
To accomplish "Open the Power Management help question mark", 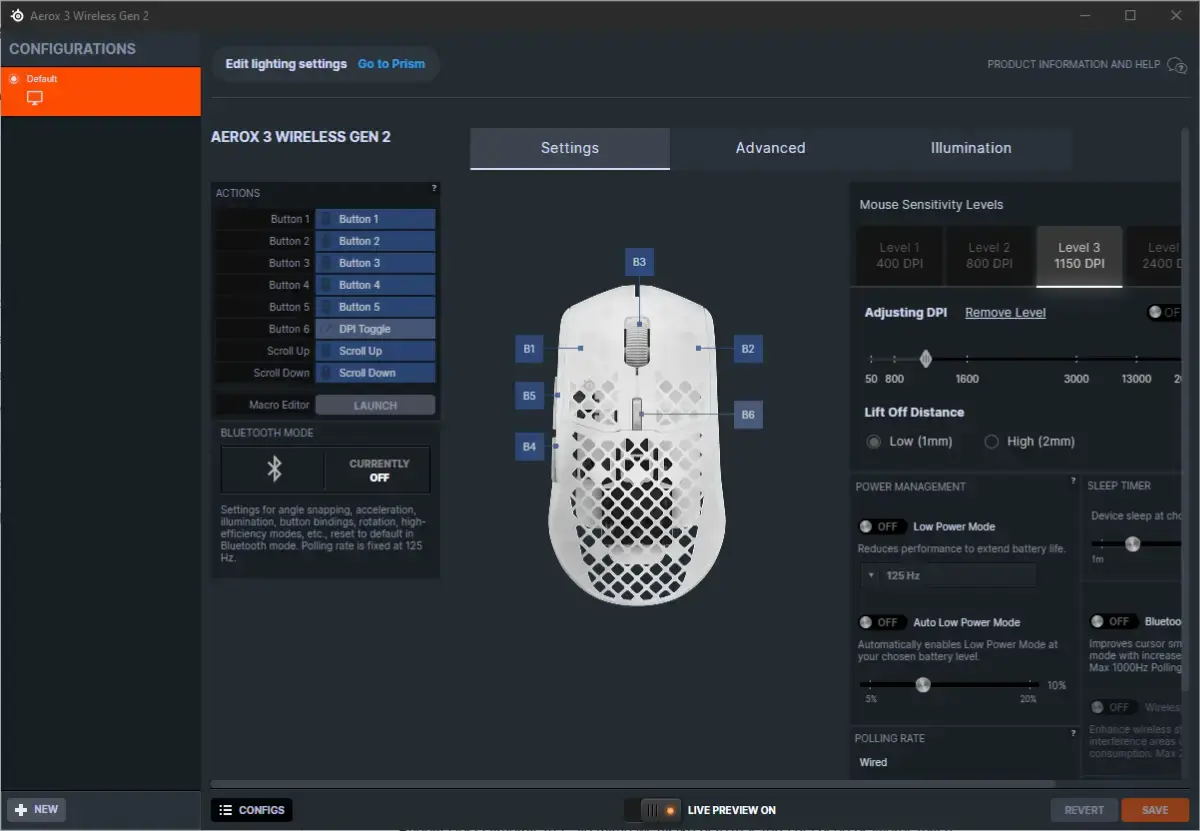I will (x=1073, y=481).
